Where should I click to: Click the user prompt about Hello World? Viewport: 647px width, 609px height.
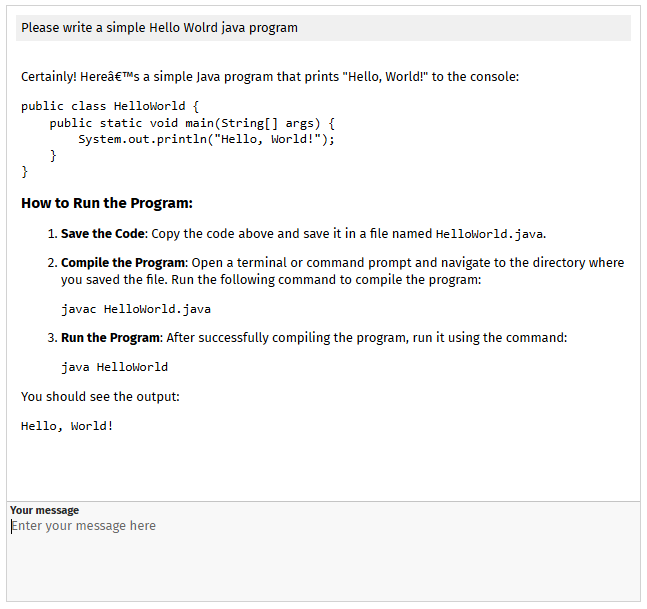coord(160,28)
